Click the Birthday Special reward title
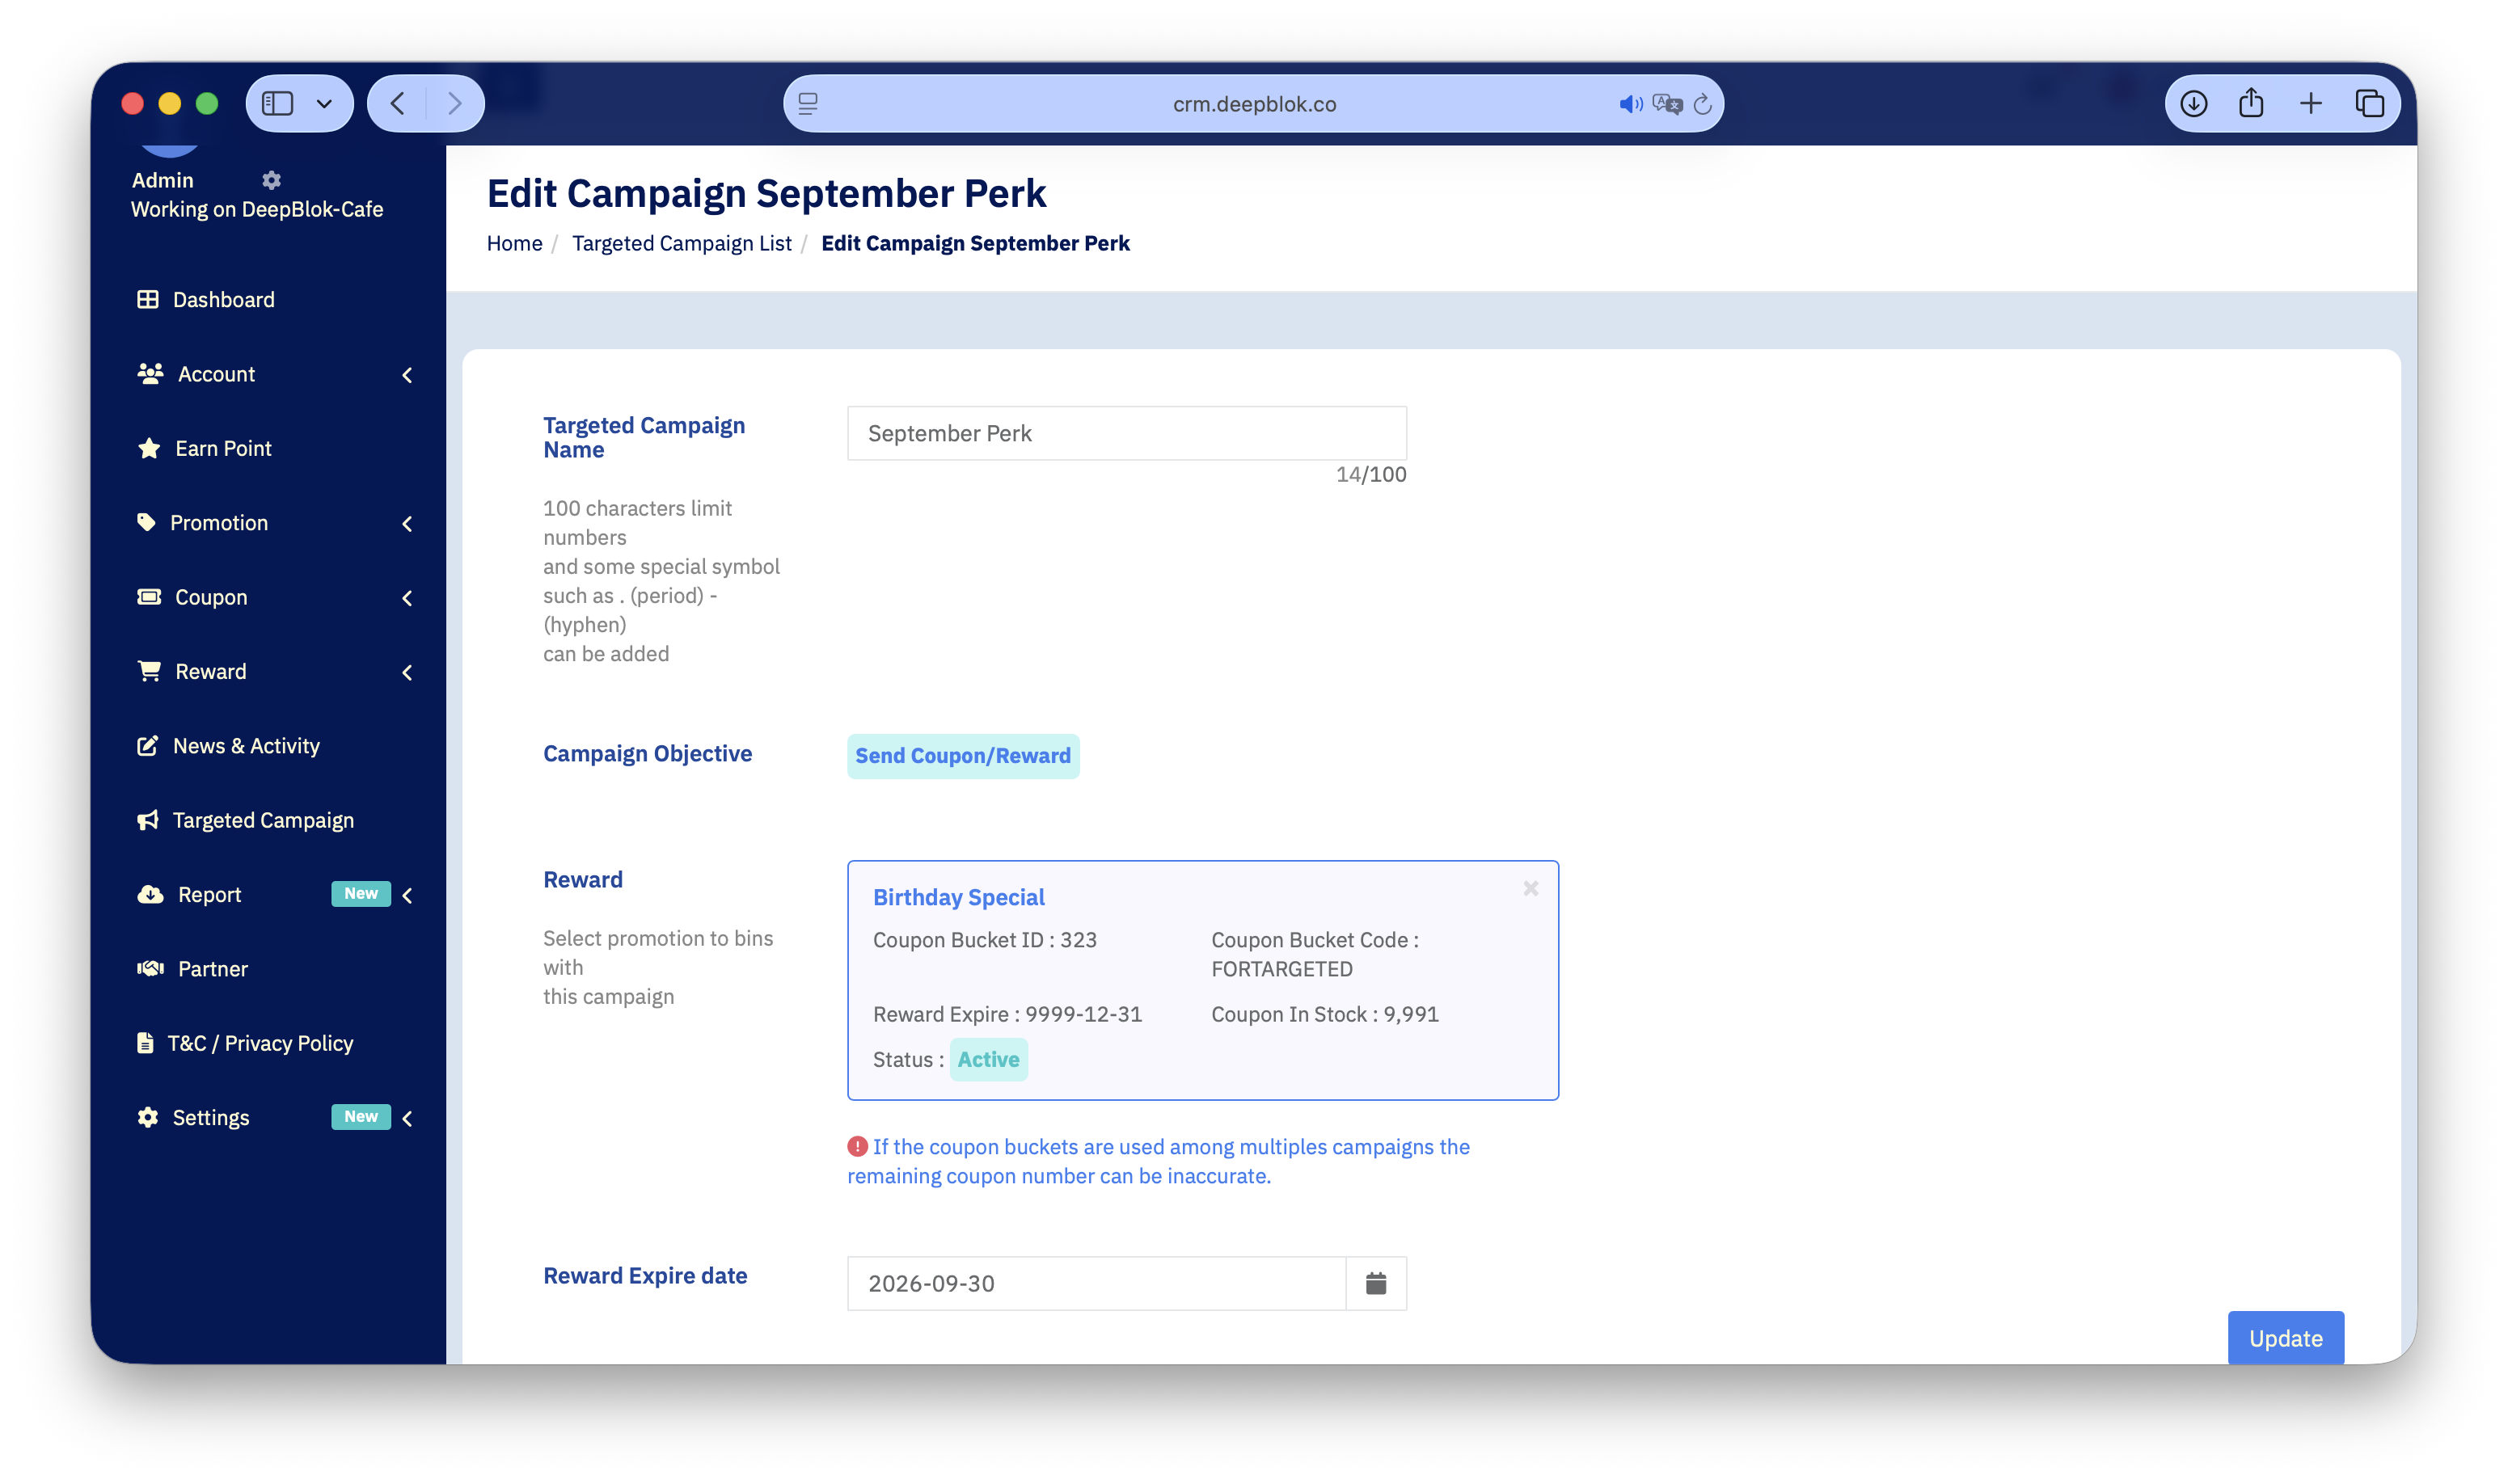The height and width of the screenshot is (1484, 2508). pyautogui.click(x=958, y=897)
